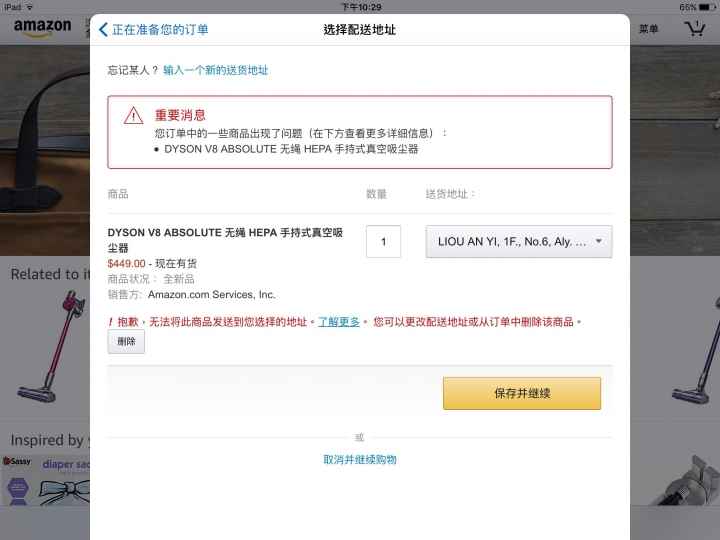Open the 了解更多 link
Viewport: 720px width, 540px height.
tap(339, 322)
